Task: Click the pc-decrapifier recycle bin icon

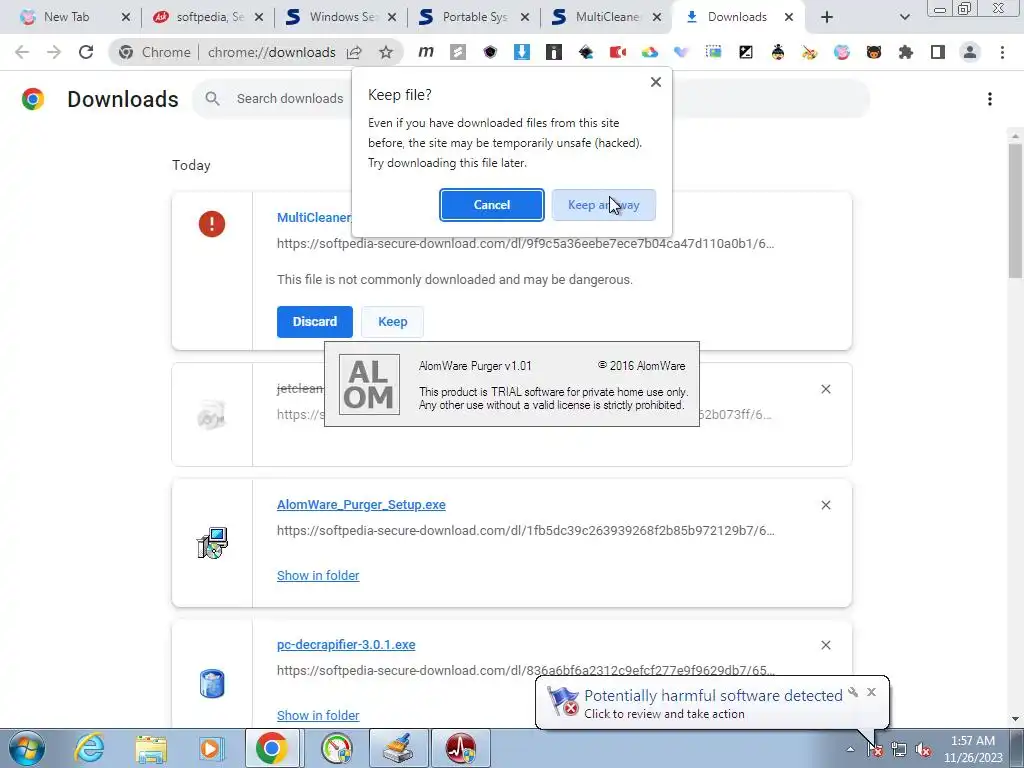Action: pos(212,684)
